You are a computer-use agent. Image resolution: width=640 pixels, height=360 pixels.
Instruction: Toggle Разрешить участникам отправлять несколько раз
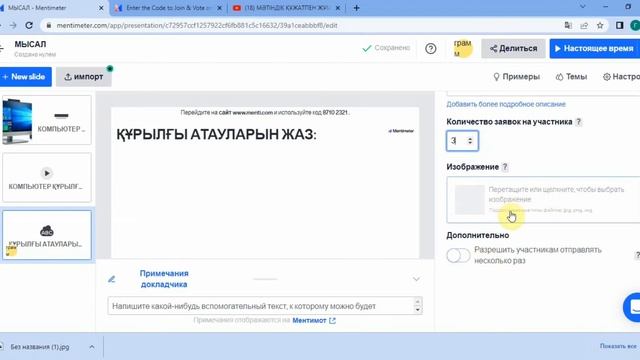click(x=458, y=256)
